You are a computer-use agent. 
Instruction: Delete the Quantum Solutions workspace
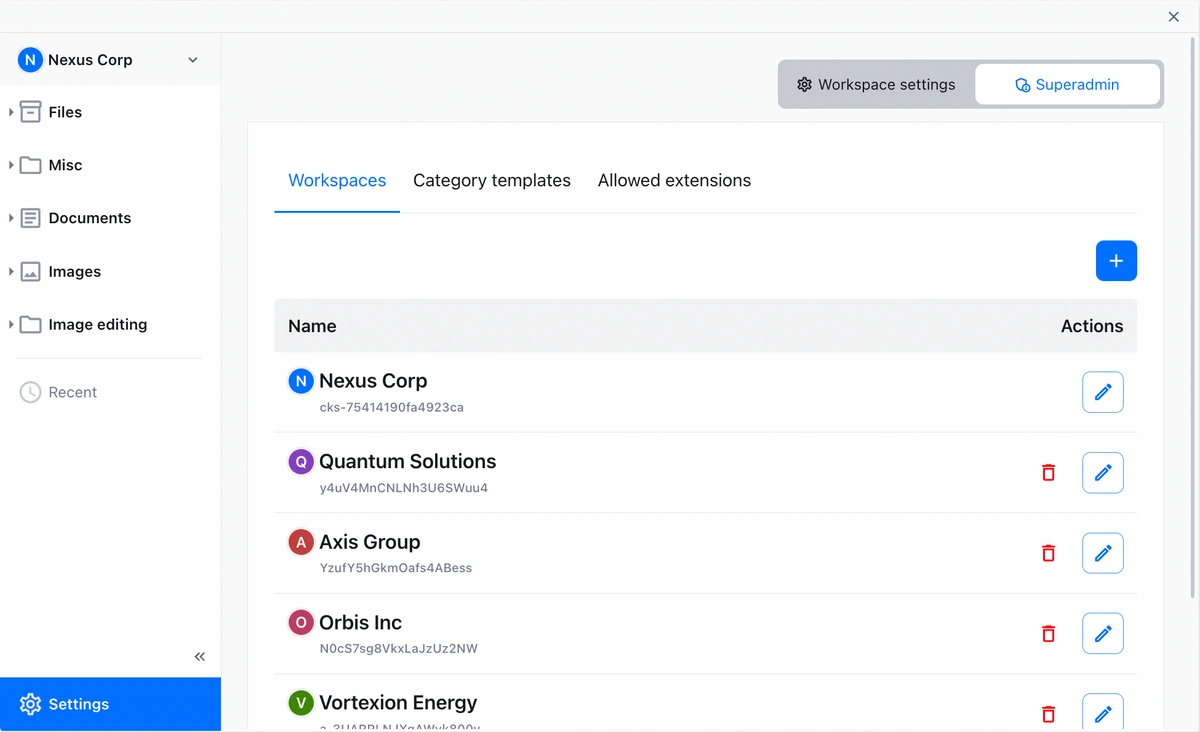coord(1048,473)
